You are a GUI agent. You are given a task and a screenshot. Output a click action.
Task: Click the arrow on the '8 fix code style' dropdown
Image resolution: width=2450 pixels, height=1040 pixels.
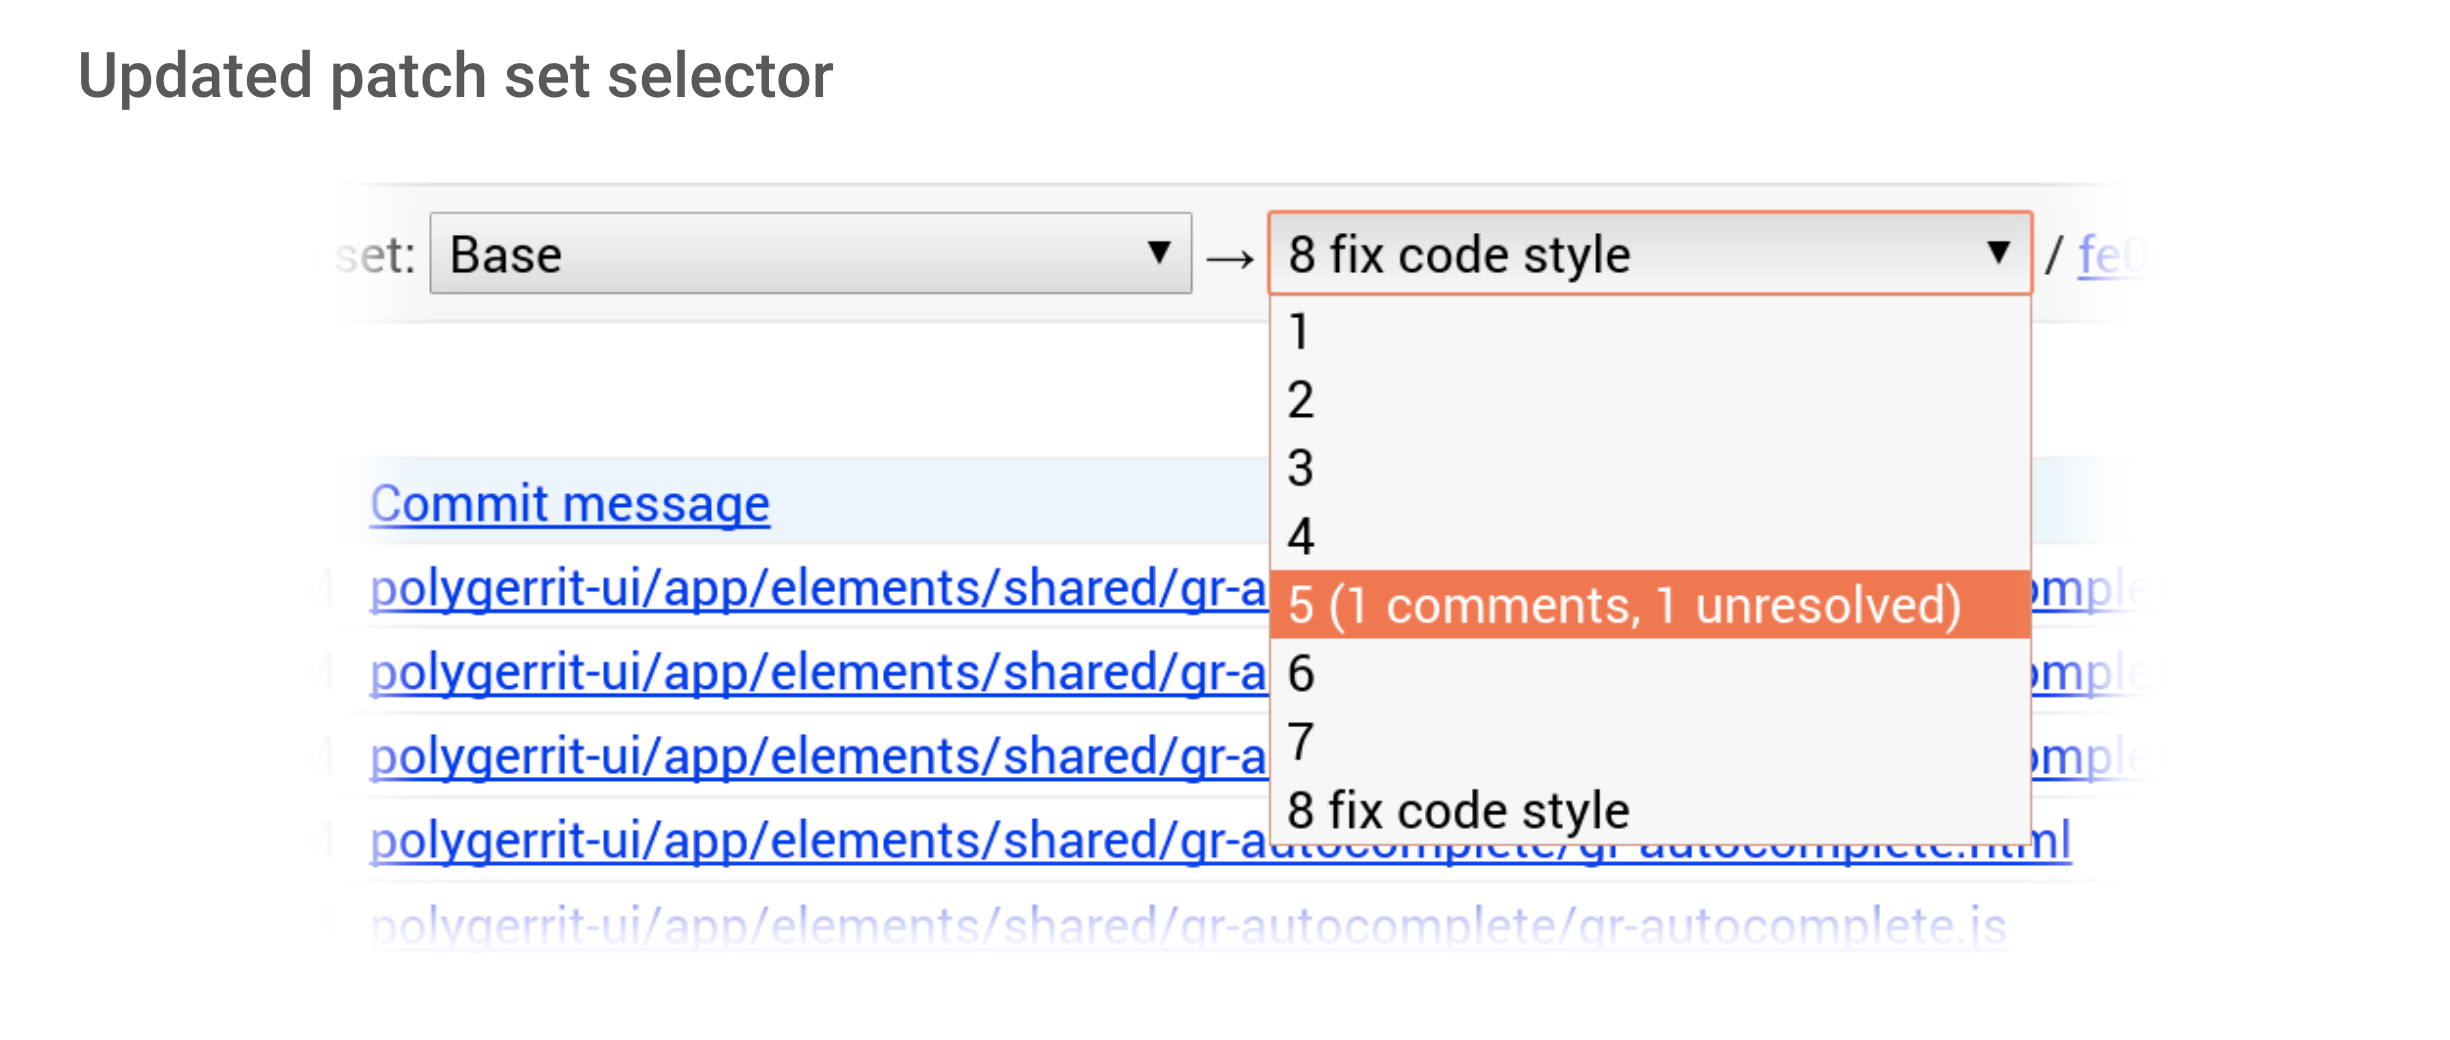(1998, 253)
